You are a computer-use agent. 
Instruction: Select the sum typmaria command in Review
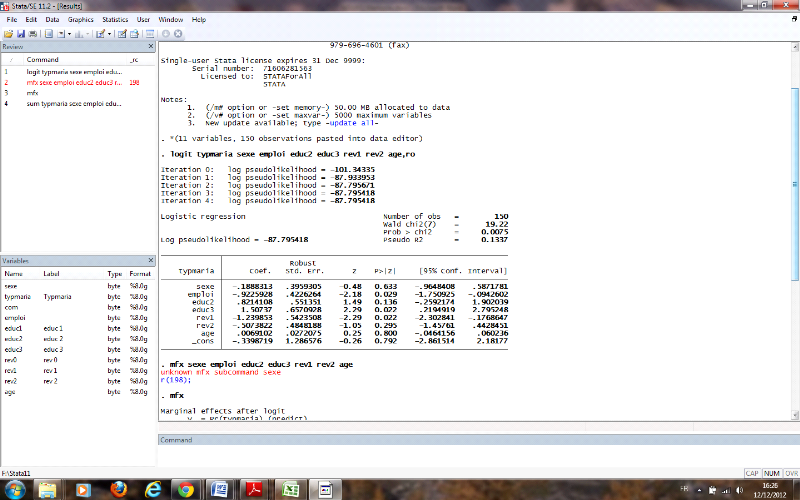click(x=60, y=103)
